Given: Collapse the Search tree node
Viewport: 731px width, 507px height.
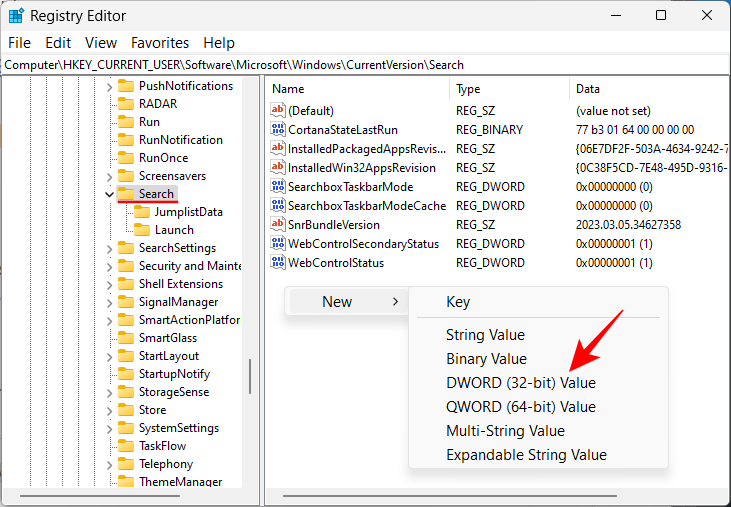Looking at the screenshot, I should point(109,194).
